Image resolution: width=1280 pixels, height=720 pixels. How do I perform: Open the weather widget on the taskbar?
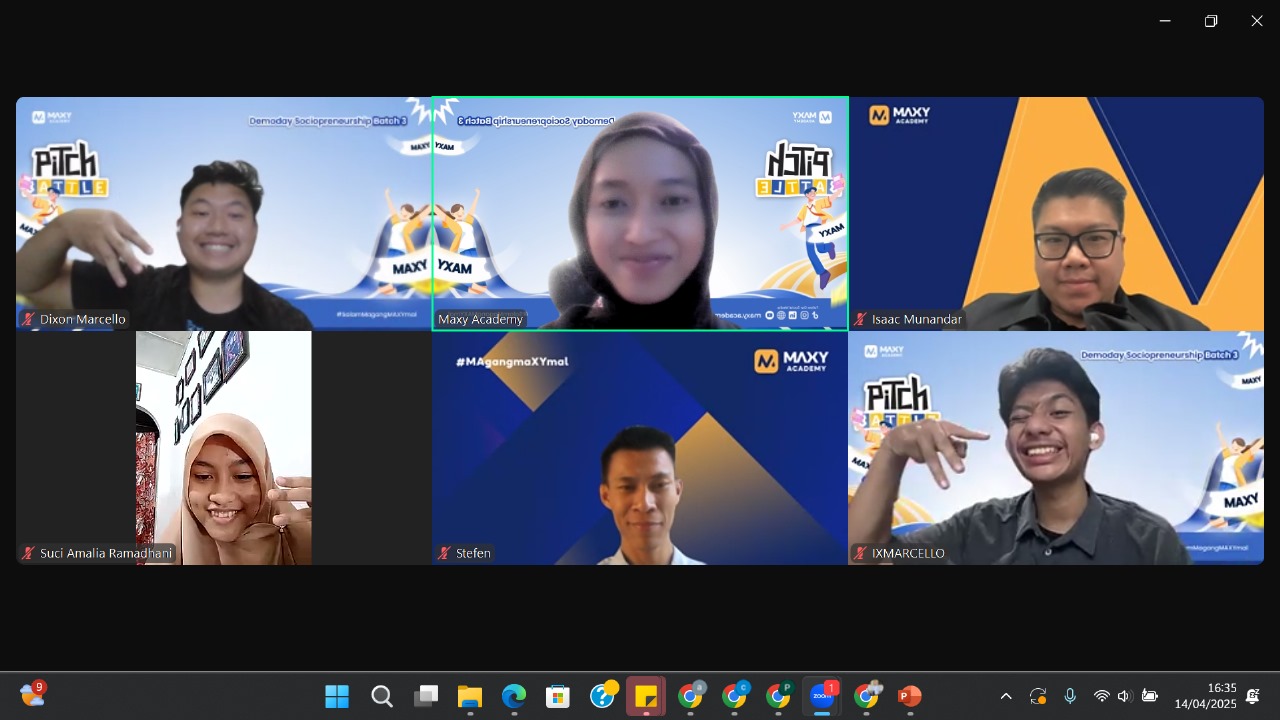click(x=32, y=694)
